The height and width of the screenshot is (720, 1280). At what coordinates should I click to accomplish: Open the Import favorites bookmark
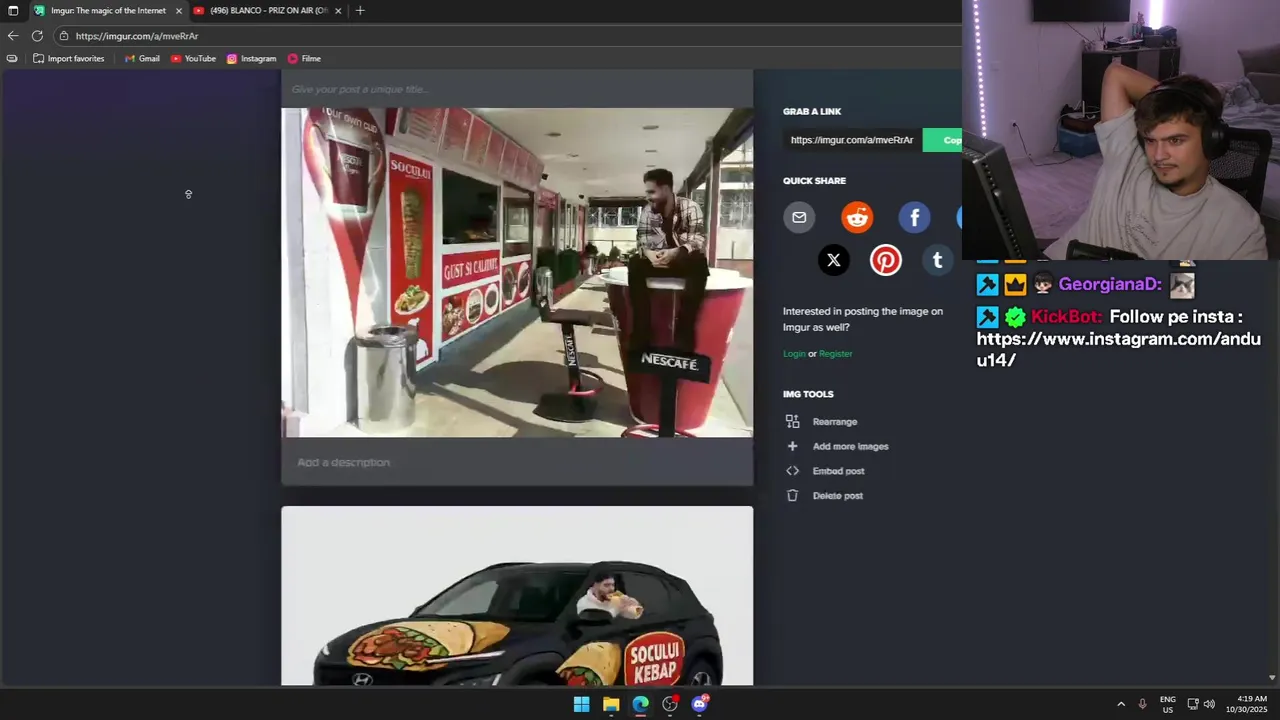tap(68, 58)
